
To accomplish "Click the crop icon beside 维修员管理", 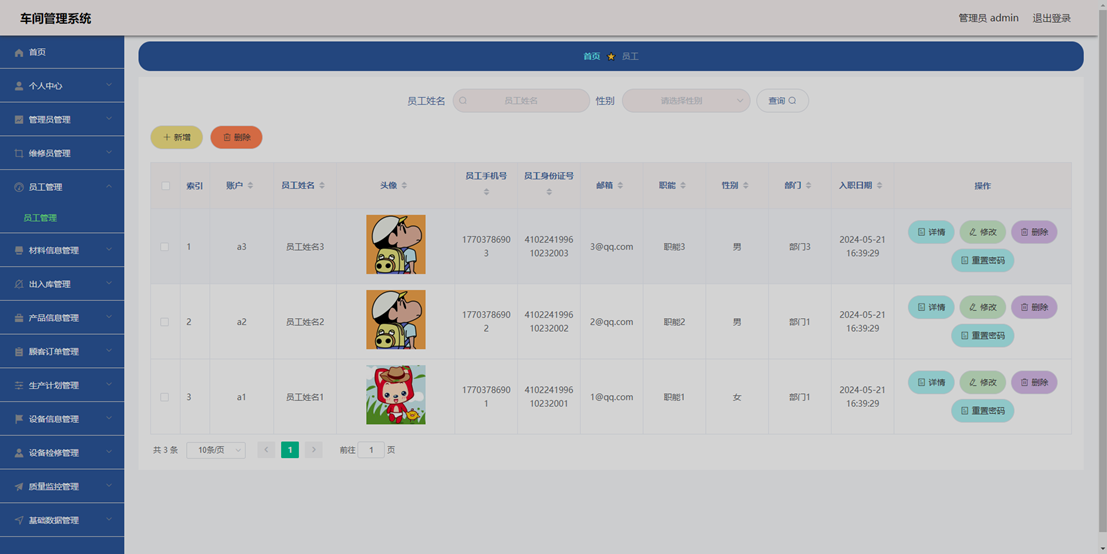I will pos(19,153).
